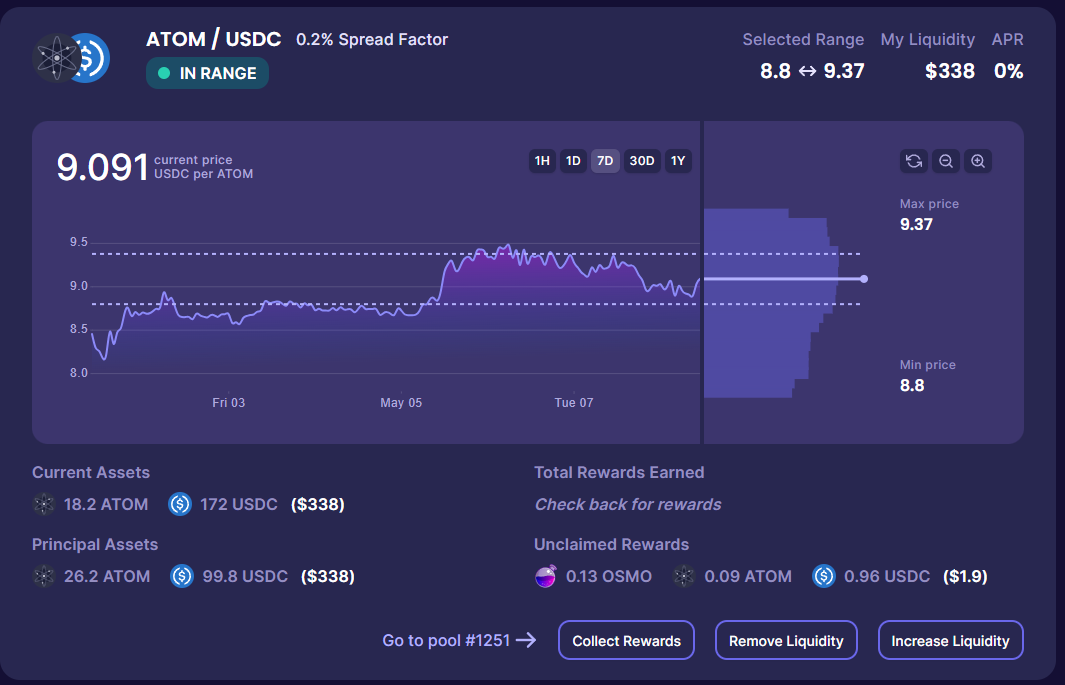
Task: Click the ATOM icon in Principal Assets
Action: (44, 576)
